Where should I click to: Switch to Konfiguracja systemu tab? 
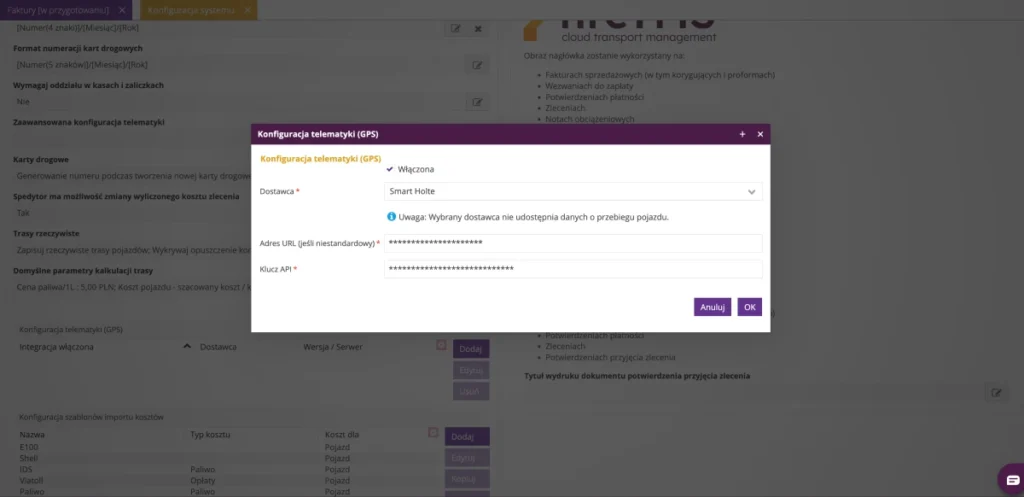(x=191, y=10)
